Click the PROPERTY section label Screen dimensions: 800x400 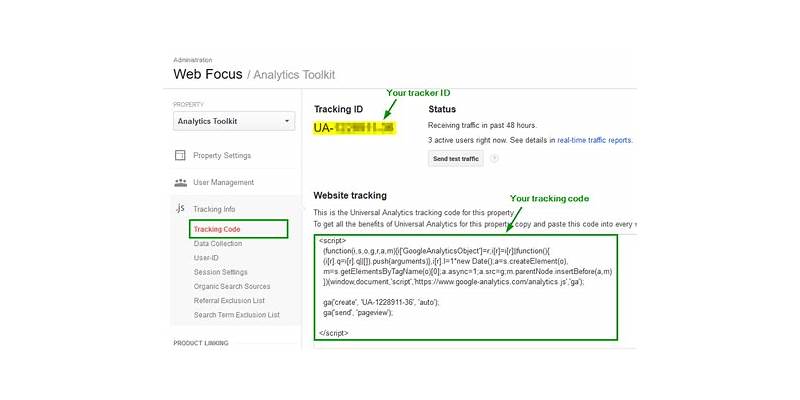pyautogui.click(x=188, y=105)
